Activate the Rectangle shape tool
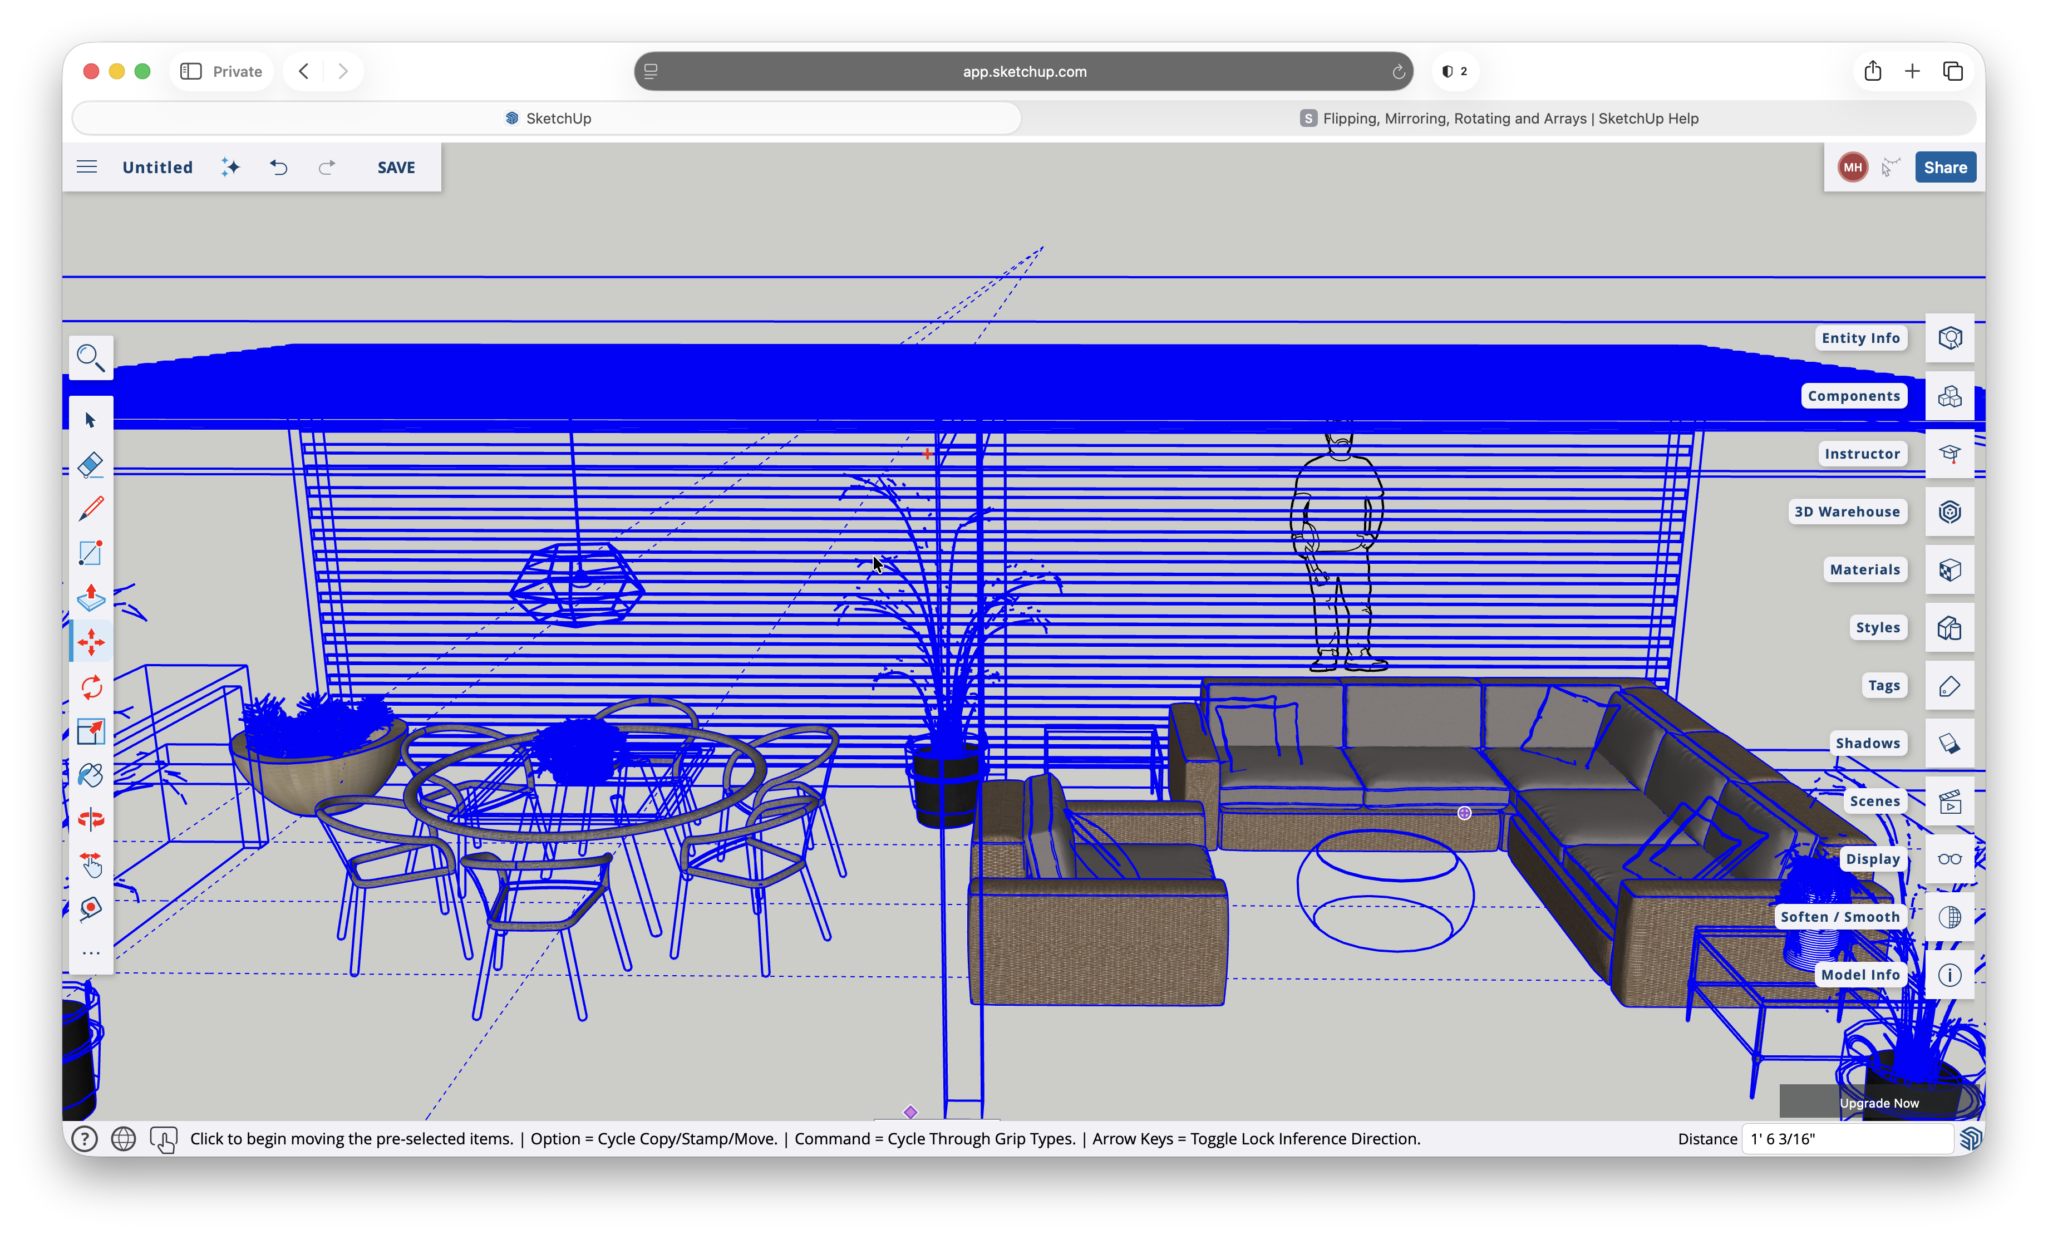The height and width of the screenshot is (1239, 2048). 91,553
